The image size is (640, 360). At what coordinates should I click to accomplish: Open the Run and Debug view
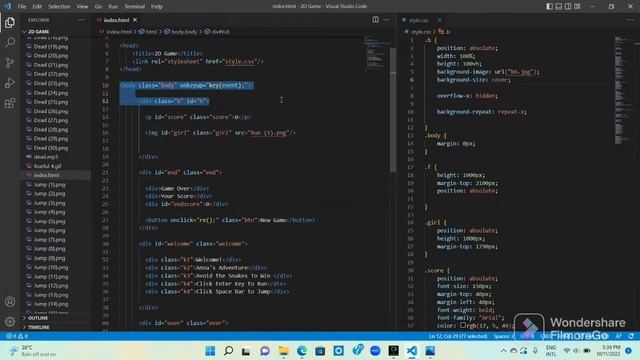click(10, 83)
